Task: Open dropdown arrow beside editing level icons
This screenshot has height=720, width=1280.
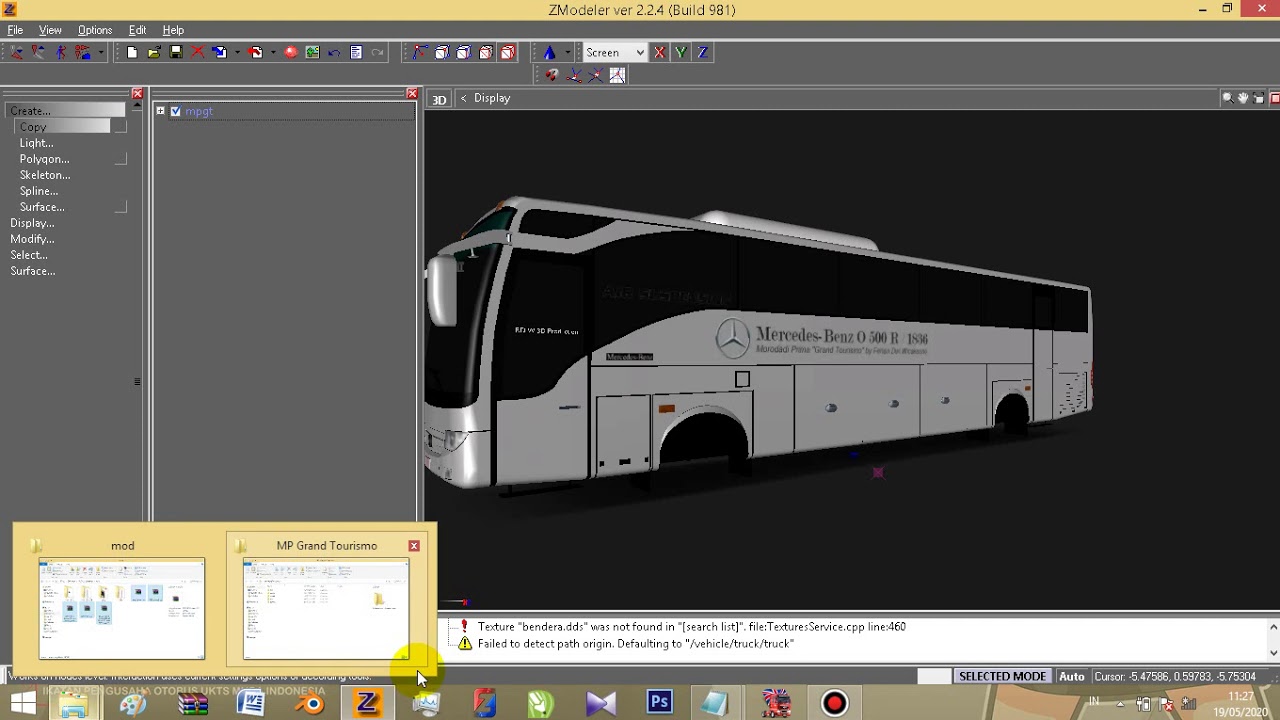Action: click(x=101, y=52)
